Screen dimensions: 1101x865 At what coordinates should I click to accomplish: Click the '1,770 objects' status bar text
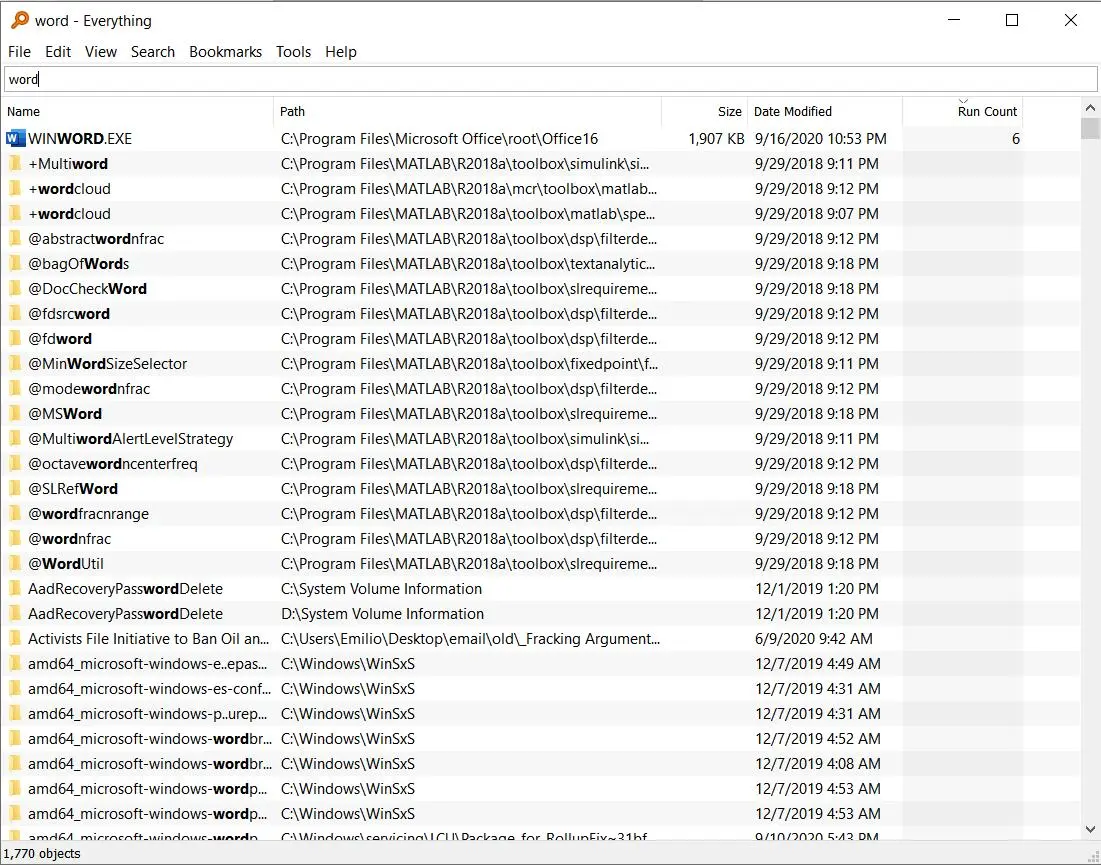pos(42,854)
